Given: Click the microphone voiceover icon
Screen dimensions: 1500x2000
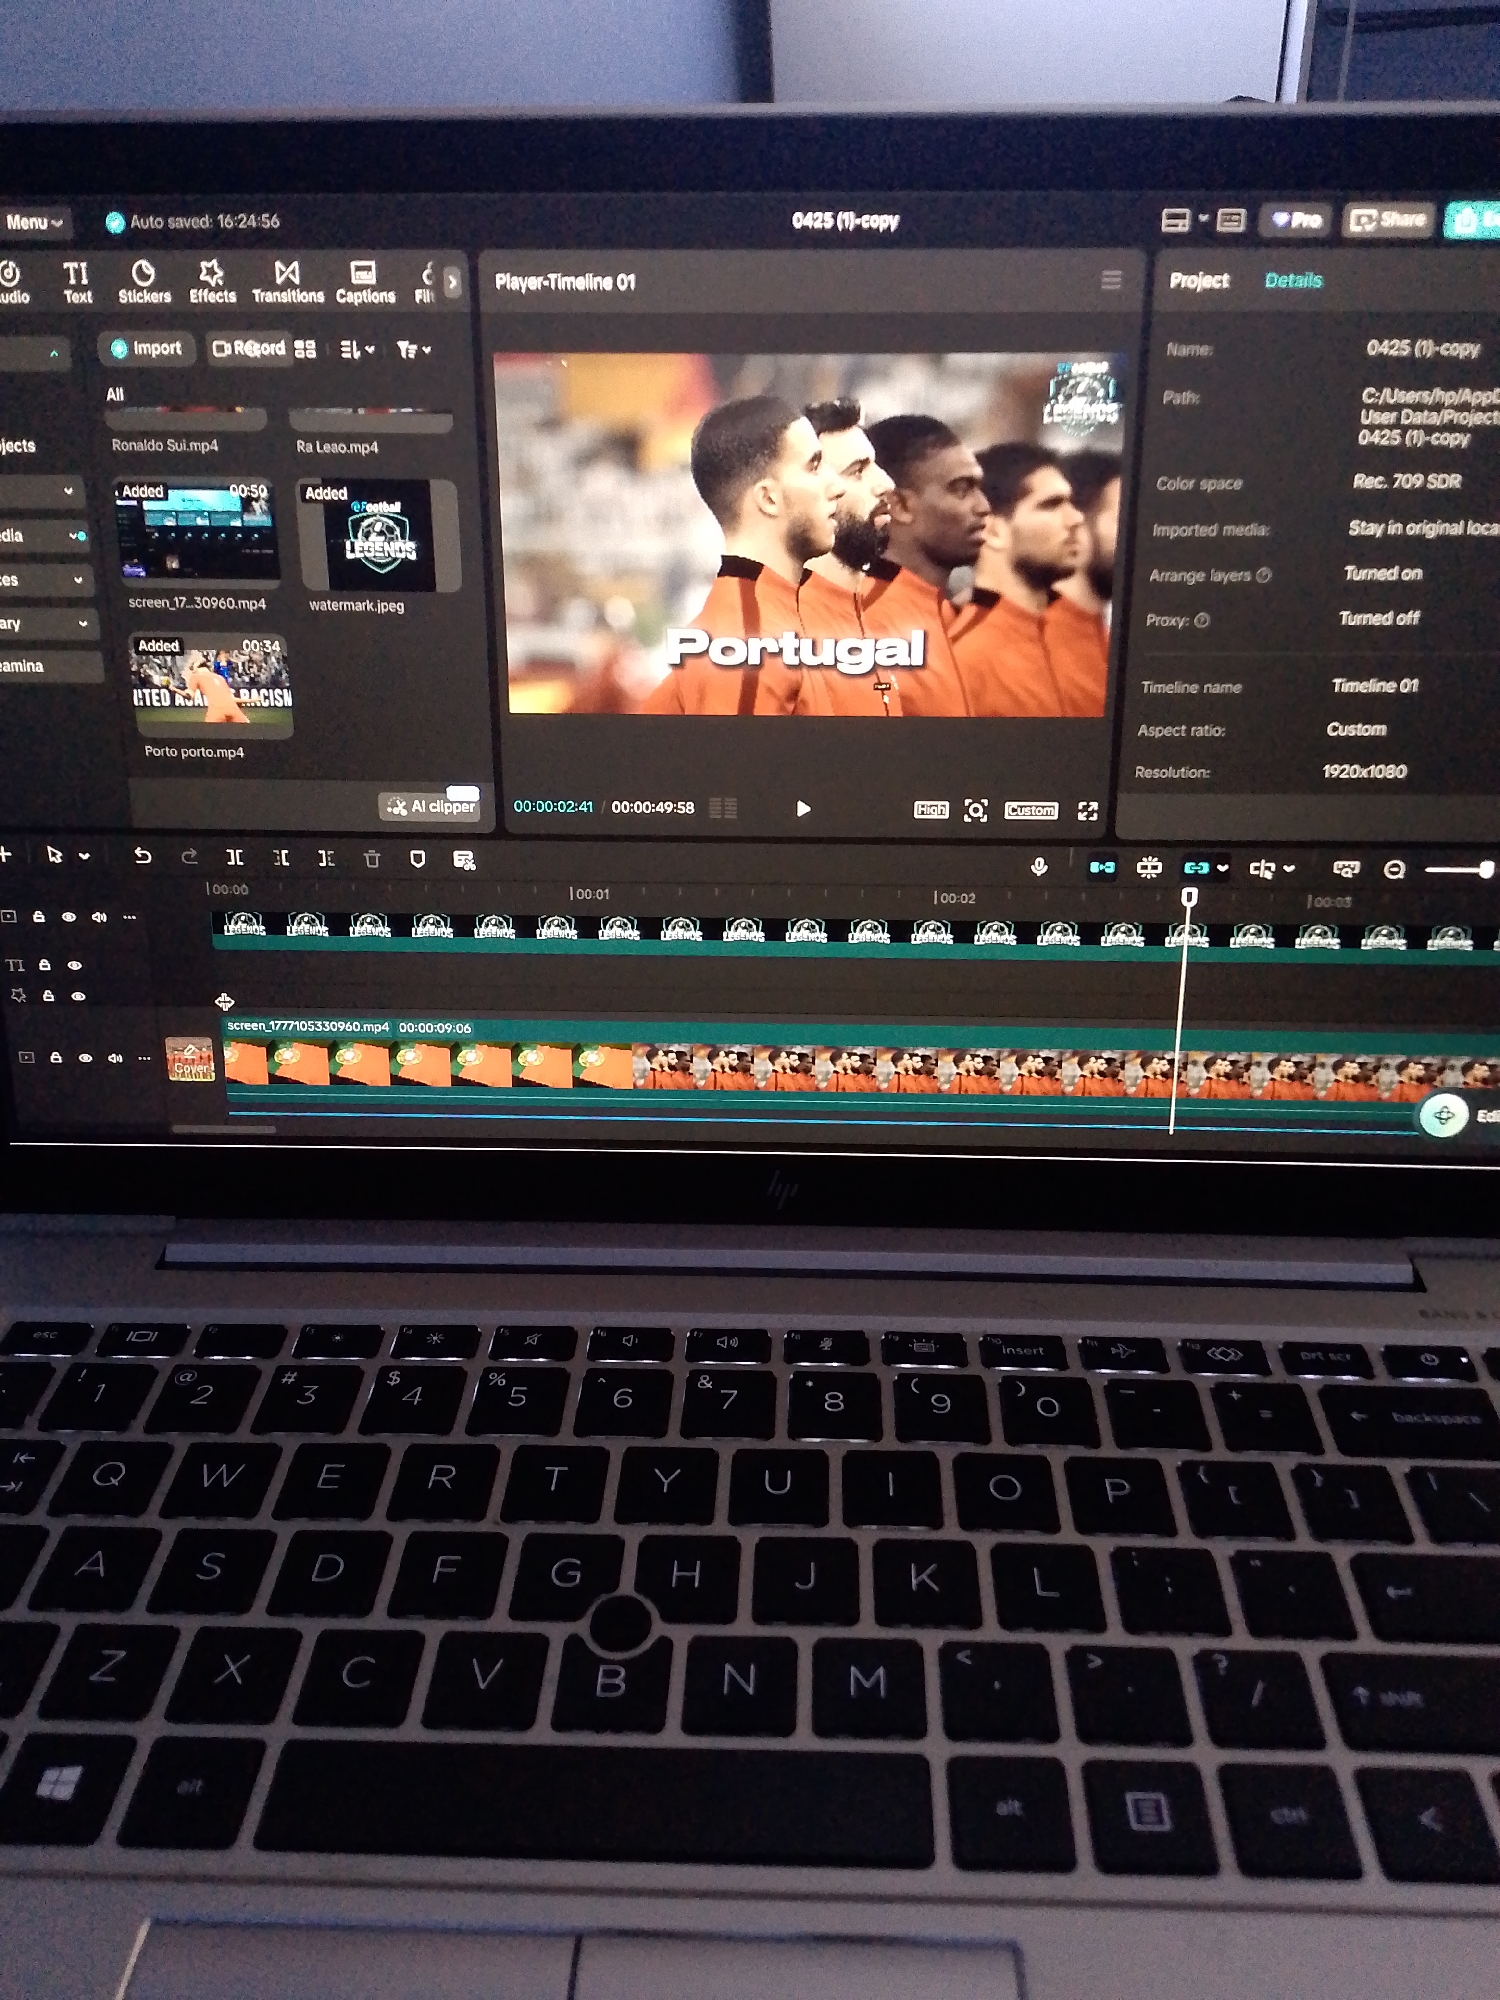Looking at the screenshot, I should pos(1039,867).
